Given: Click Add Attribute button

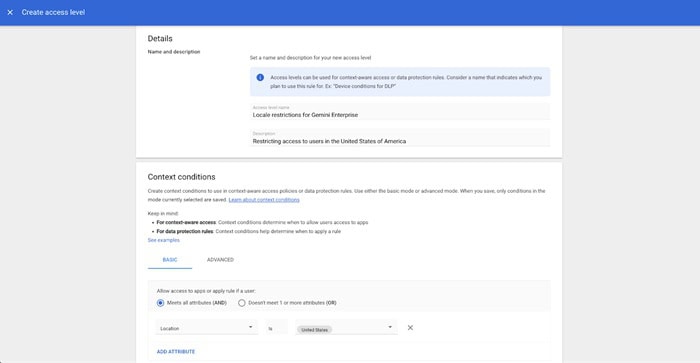Looking at the screenshot, I should pos(176,352).
